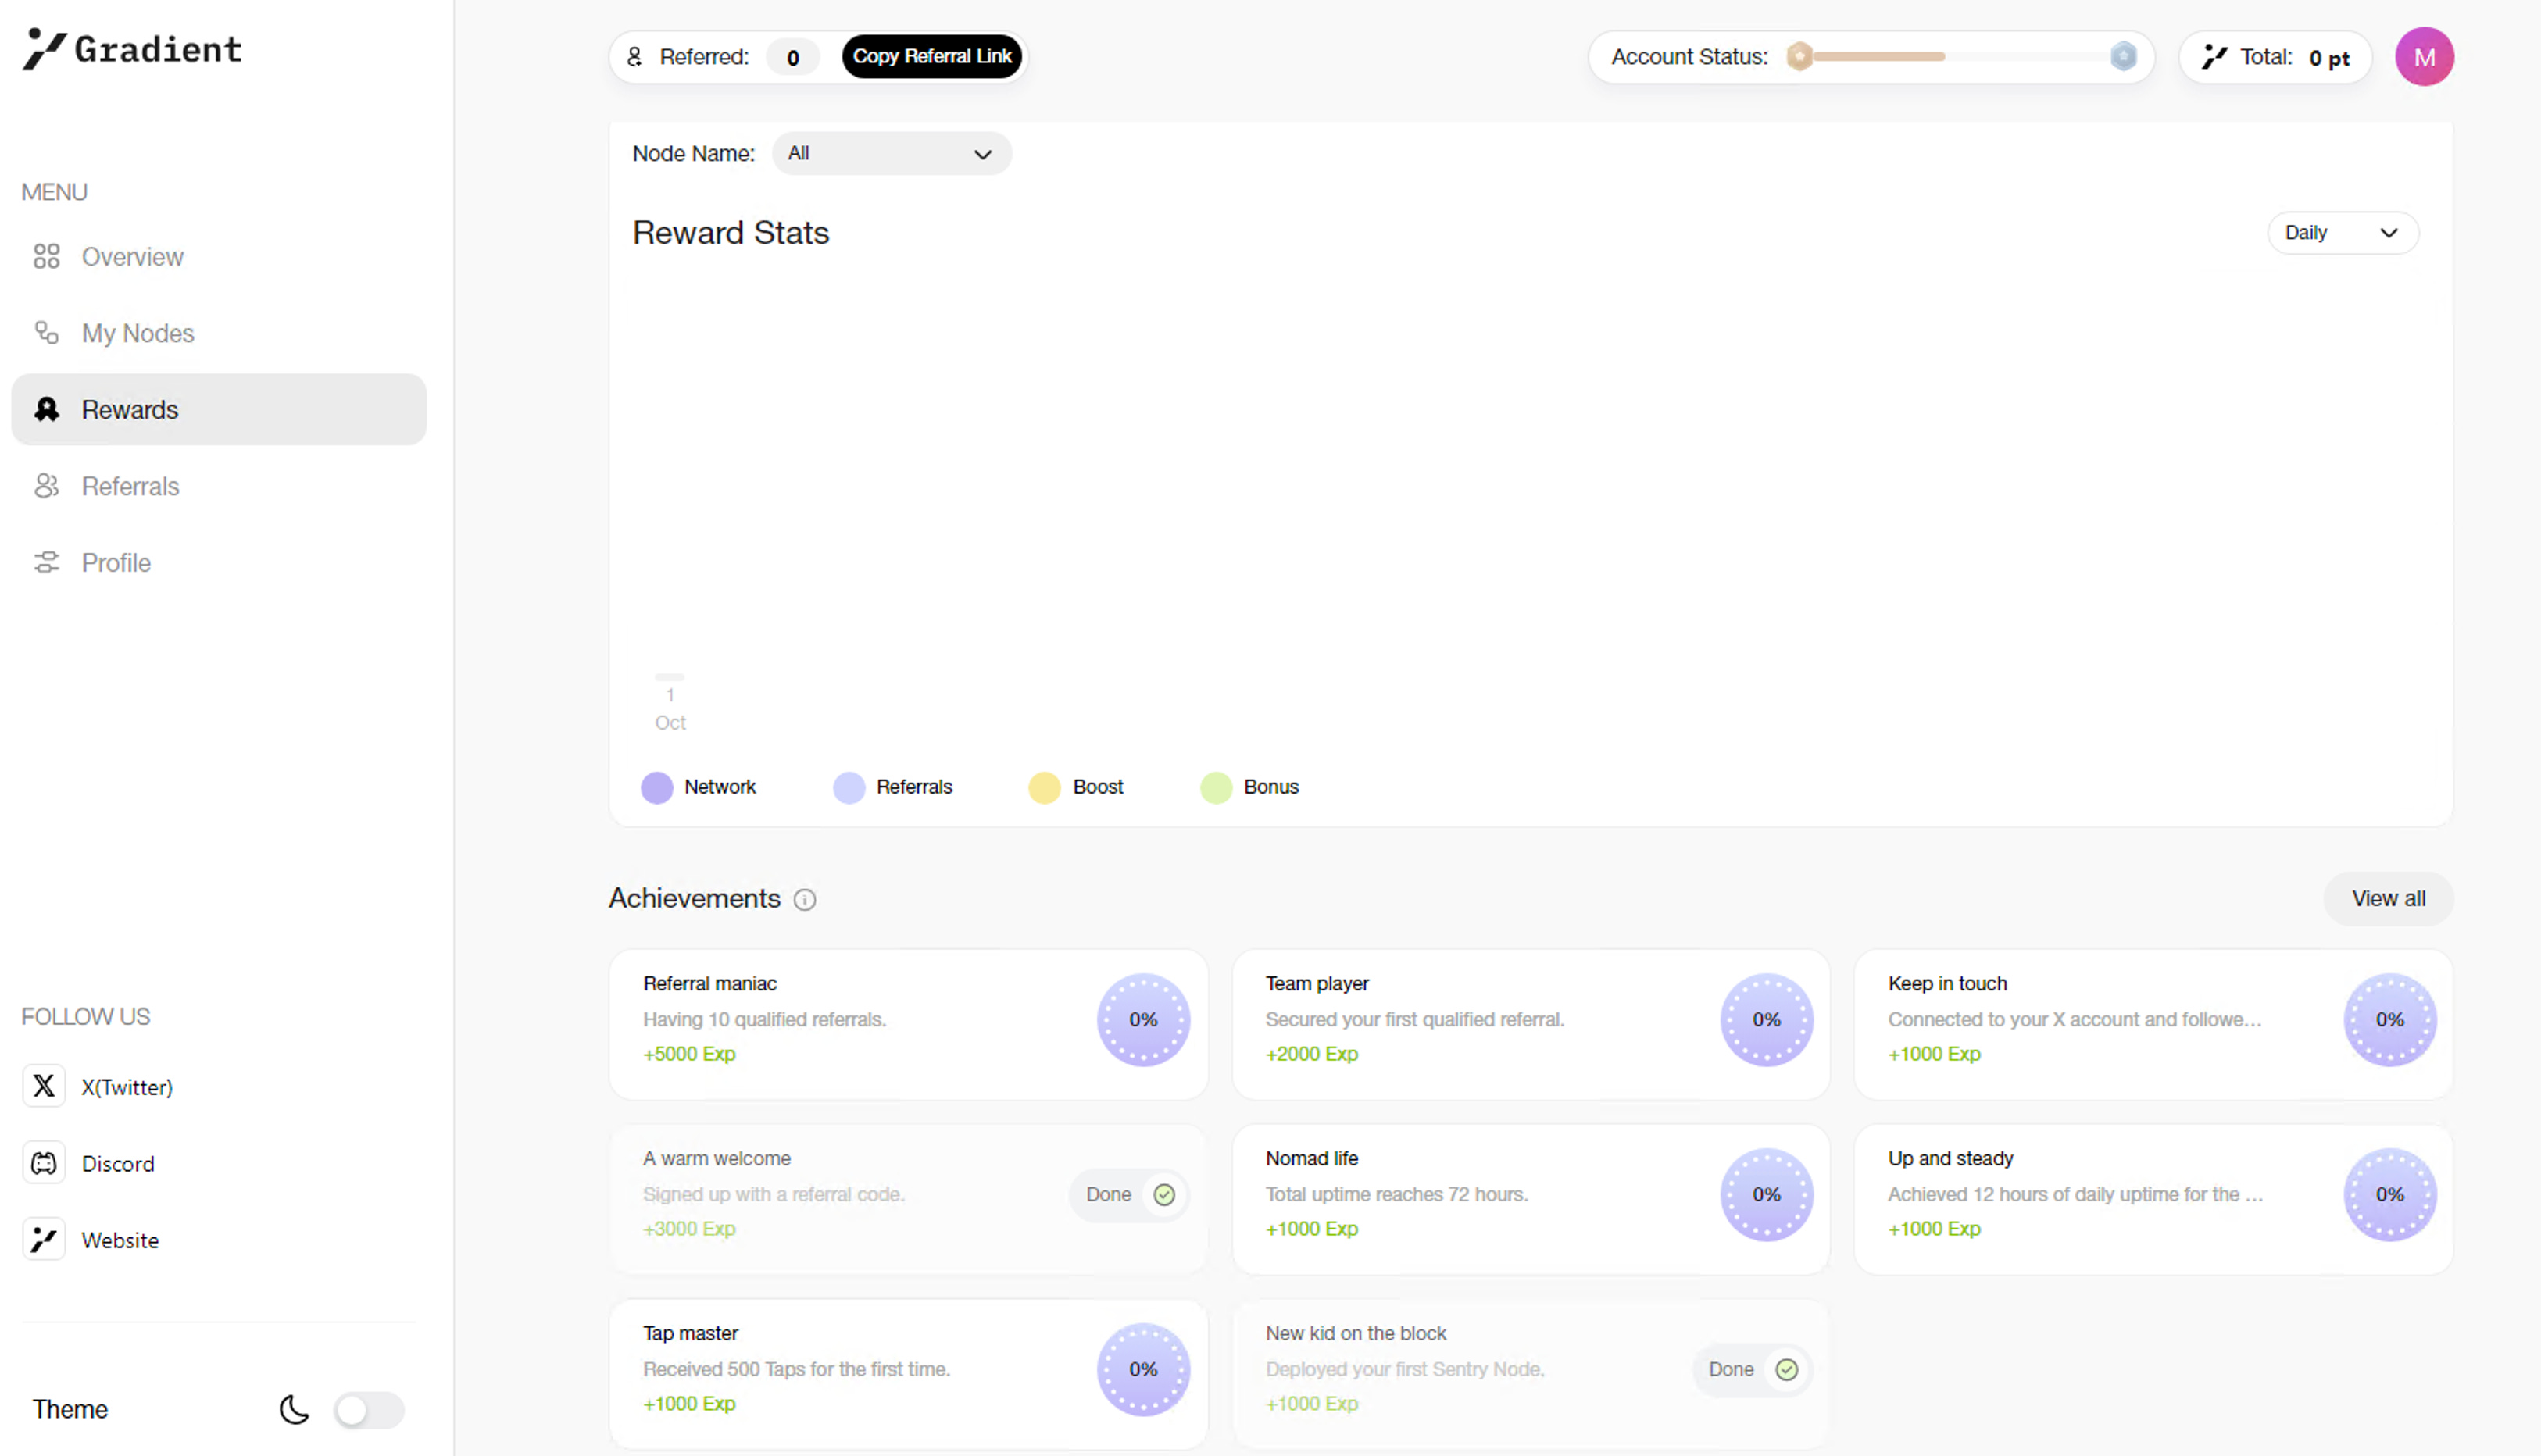Click Team player 0% progress ring

click(1767, 1020)
